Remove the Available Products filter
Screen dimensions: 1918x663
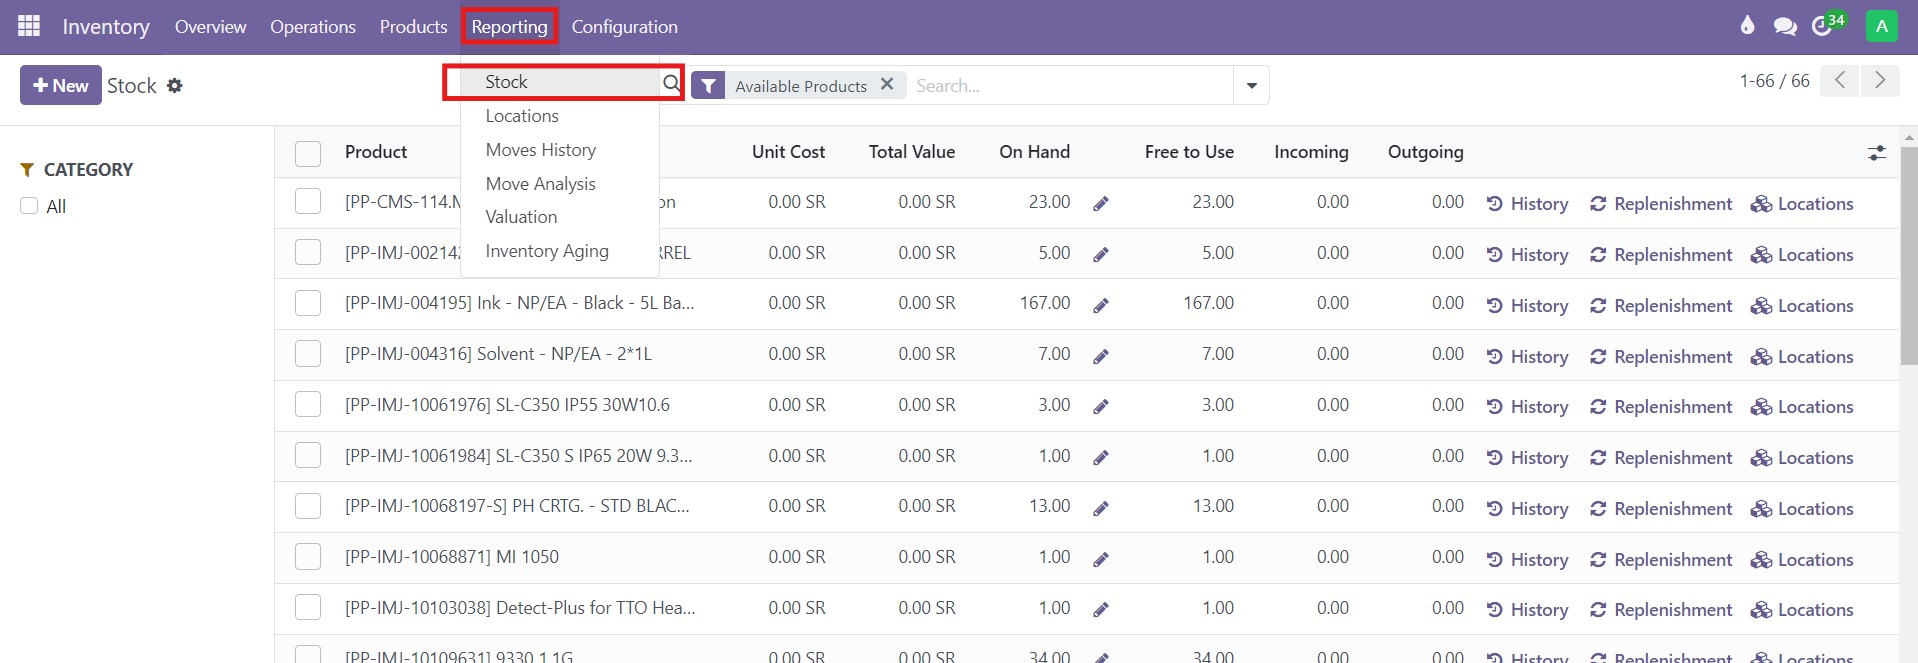point(887,85)
